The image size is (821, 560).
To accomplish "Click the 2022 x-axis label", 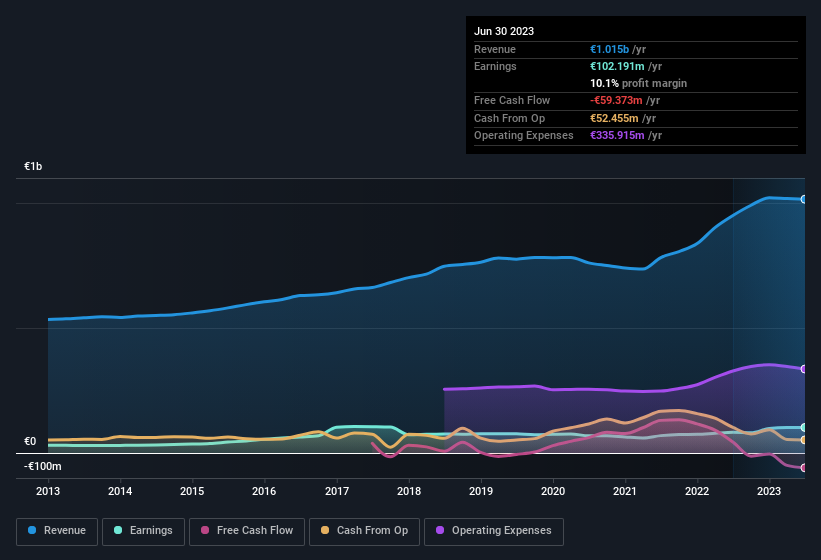I will point(697,491).
